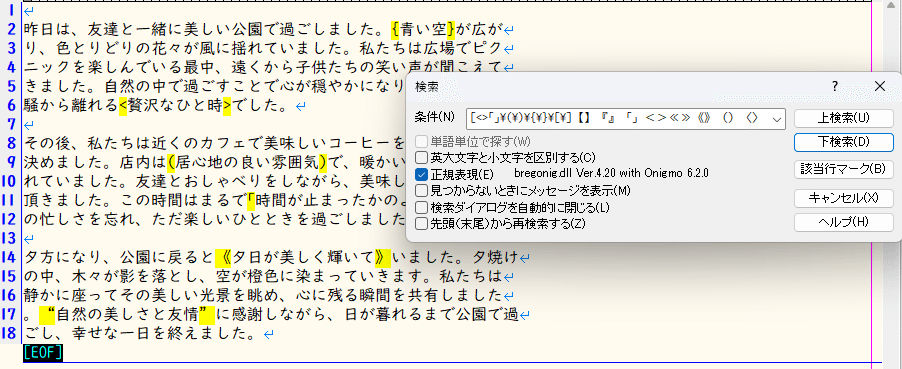Click bregonig.dll Ver.4.20 version label
The image size is (902, 369).
[x=611, y=173]
